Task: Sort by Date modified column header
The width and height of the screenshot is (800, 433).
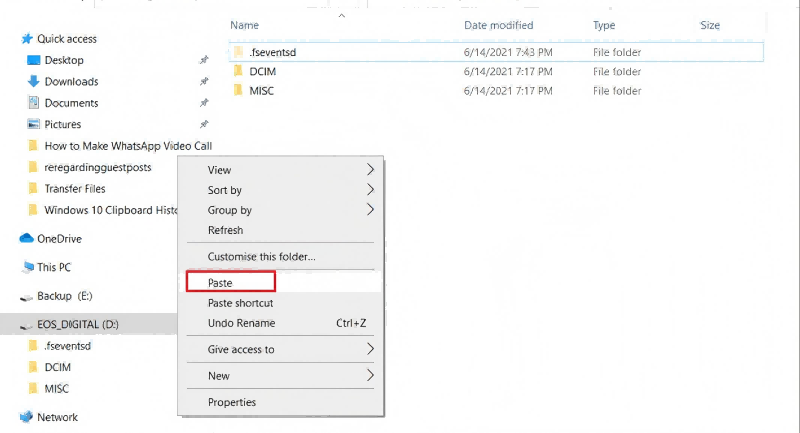Action: pyautogui.click(x=498, y=25)
